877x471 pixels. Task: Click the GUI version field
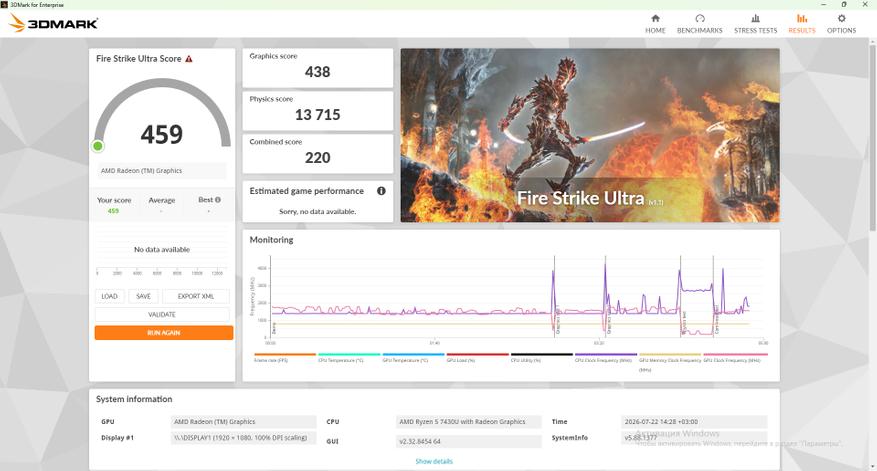[469, 441]
